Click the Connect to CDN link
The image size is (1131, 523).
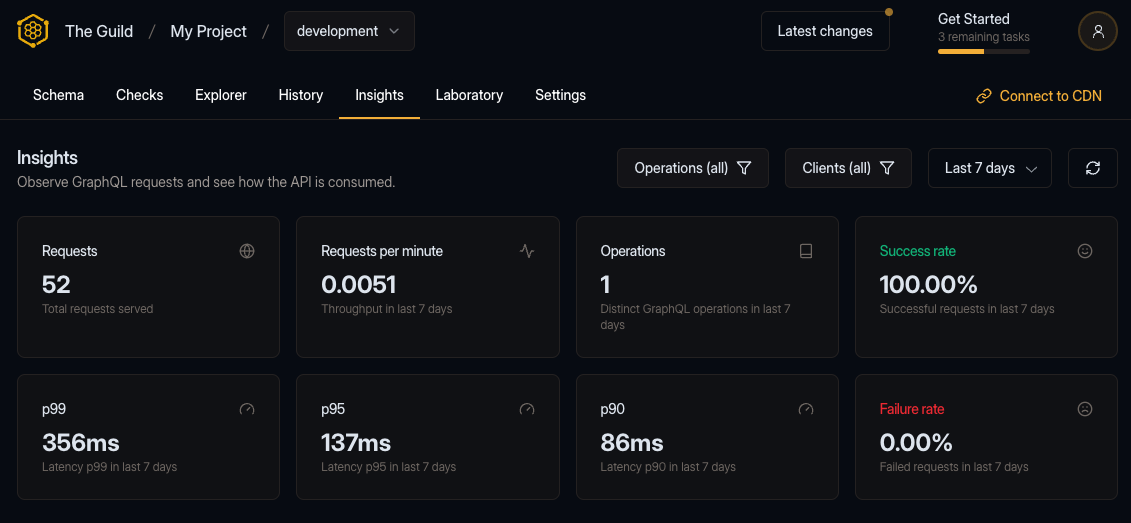(1039, 96)
